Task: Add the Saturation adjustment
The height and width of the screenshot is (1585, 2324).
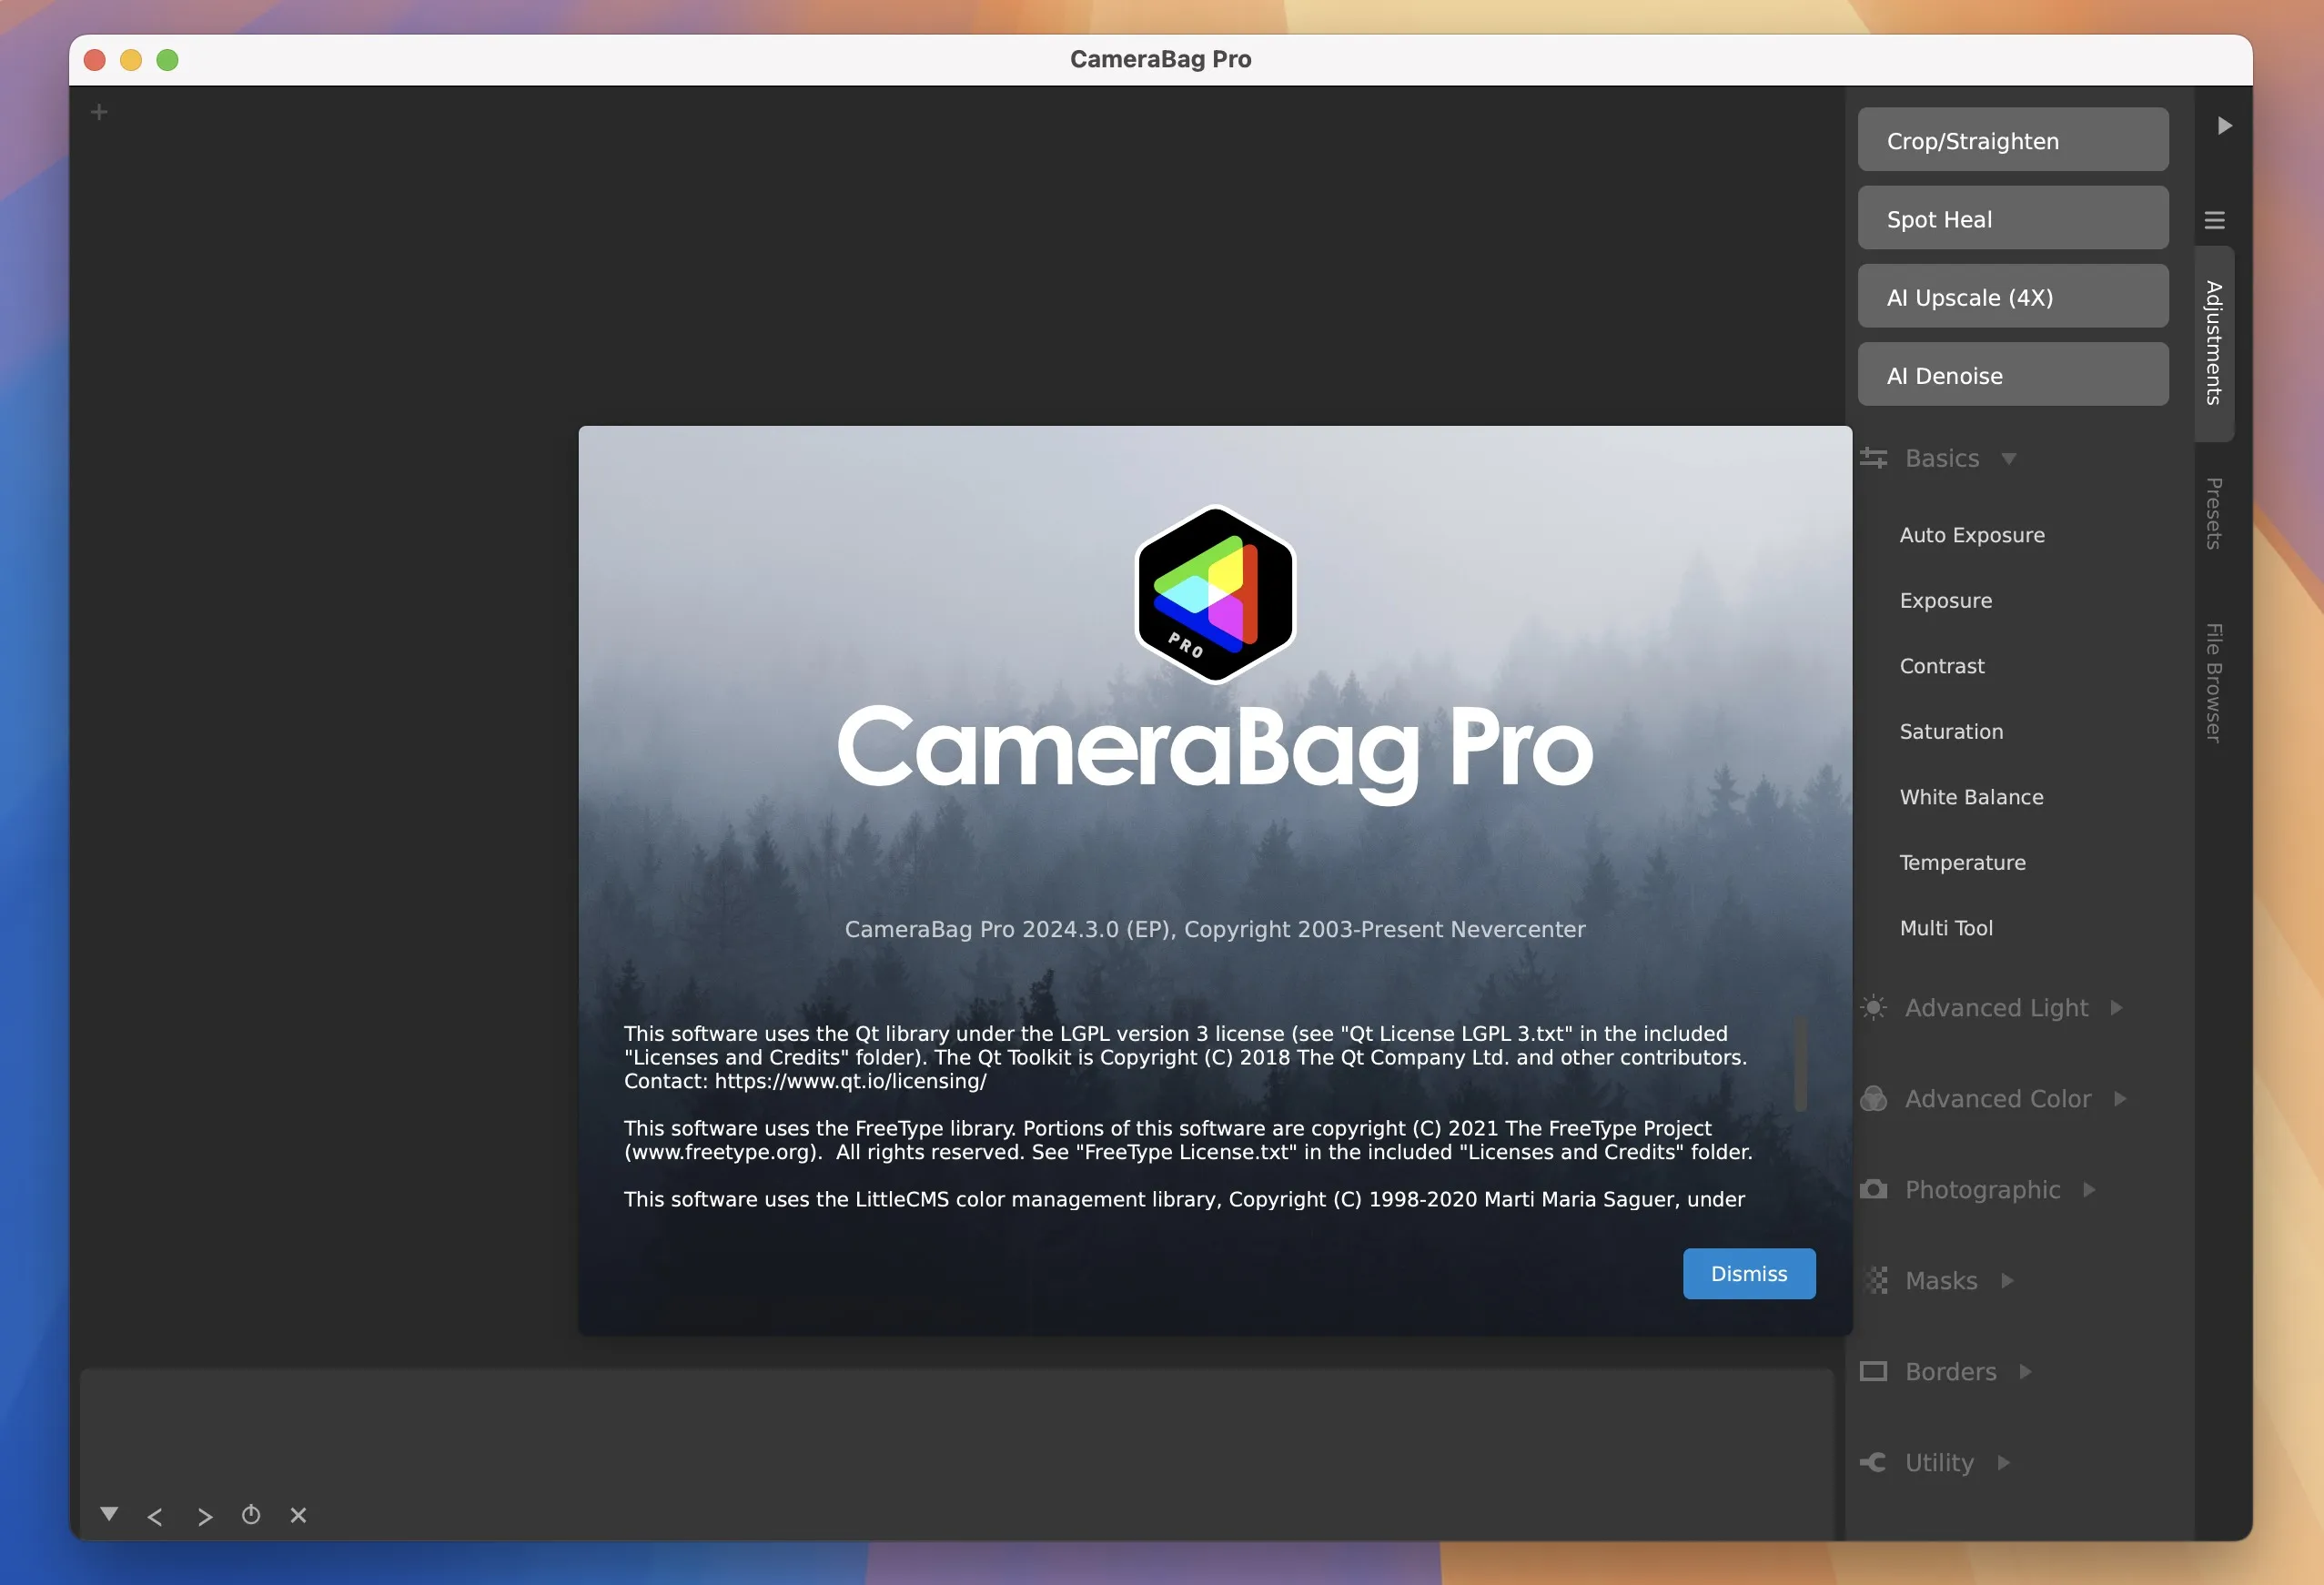Action: coord(1951,731)
